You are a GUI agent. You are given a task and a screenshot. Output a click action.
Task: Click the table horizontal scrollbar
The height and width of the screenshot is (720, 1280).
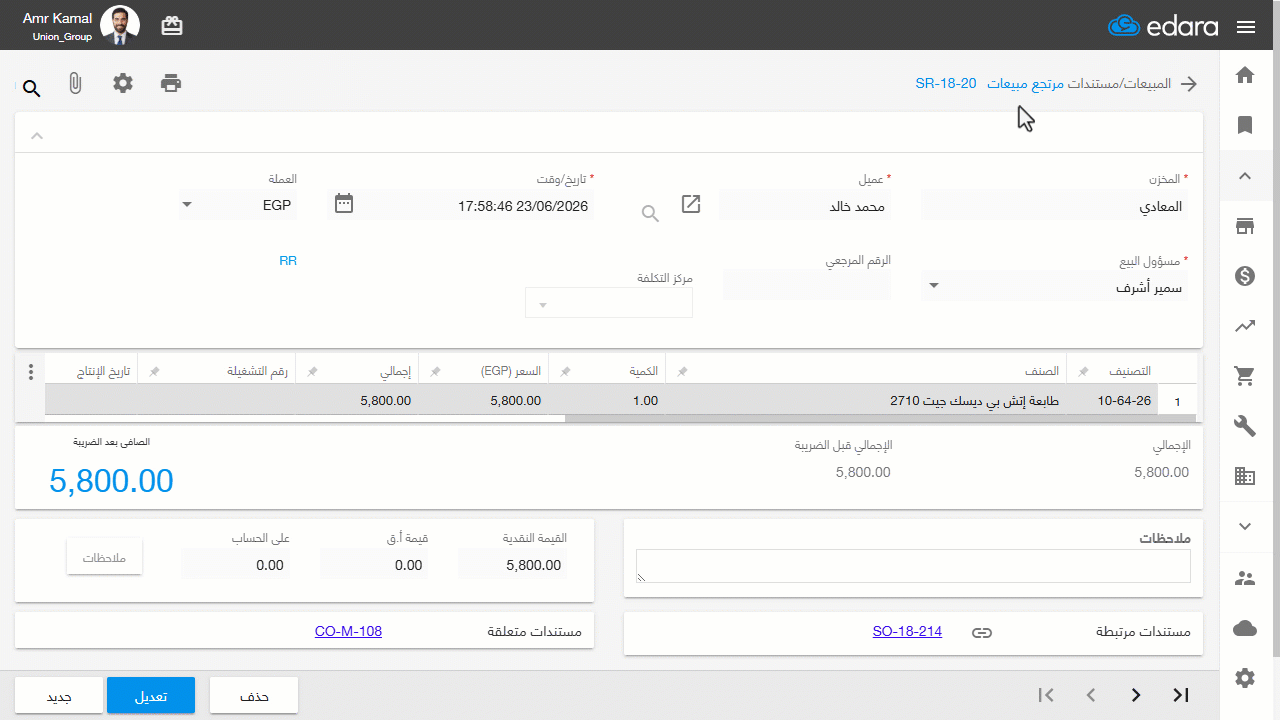click(880, 419)
